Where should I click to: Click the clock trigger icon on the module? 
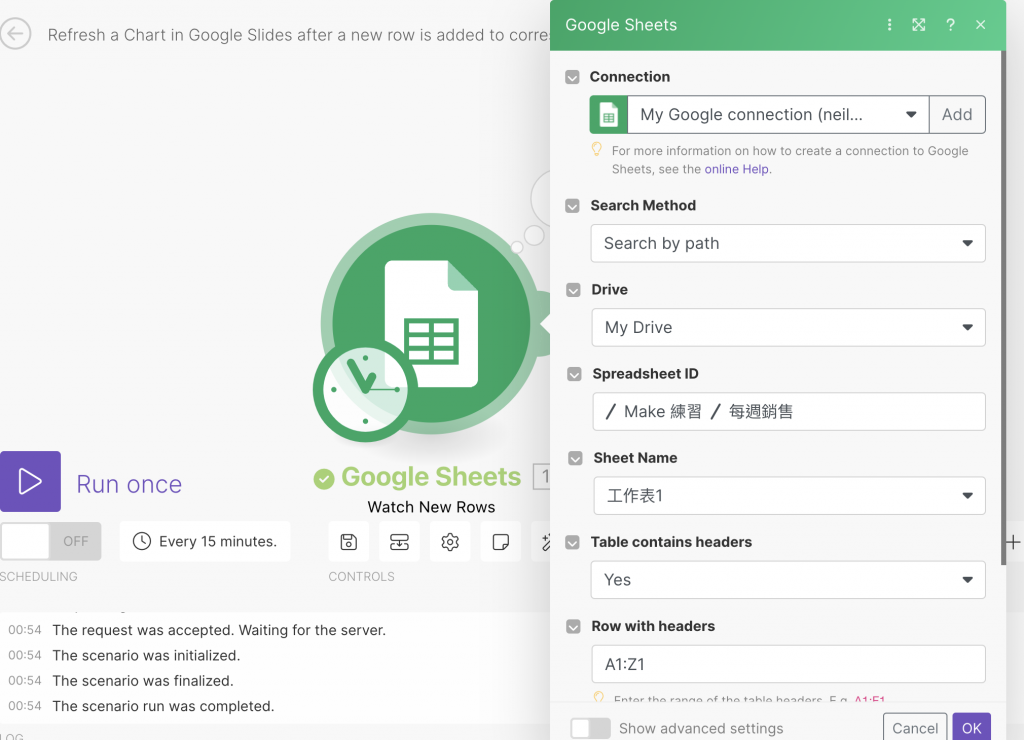click(365, 390)
